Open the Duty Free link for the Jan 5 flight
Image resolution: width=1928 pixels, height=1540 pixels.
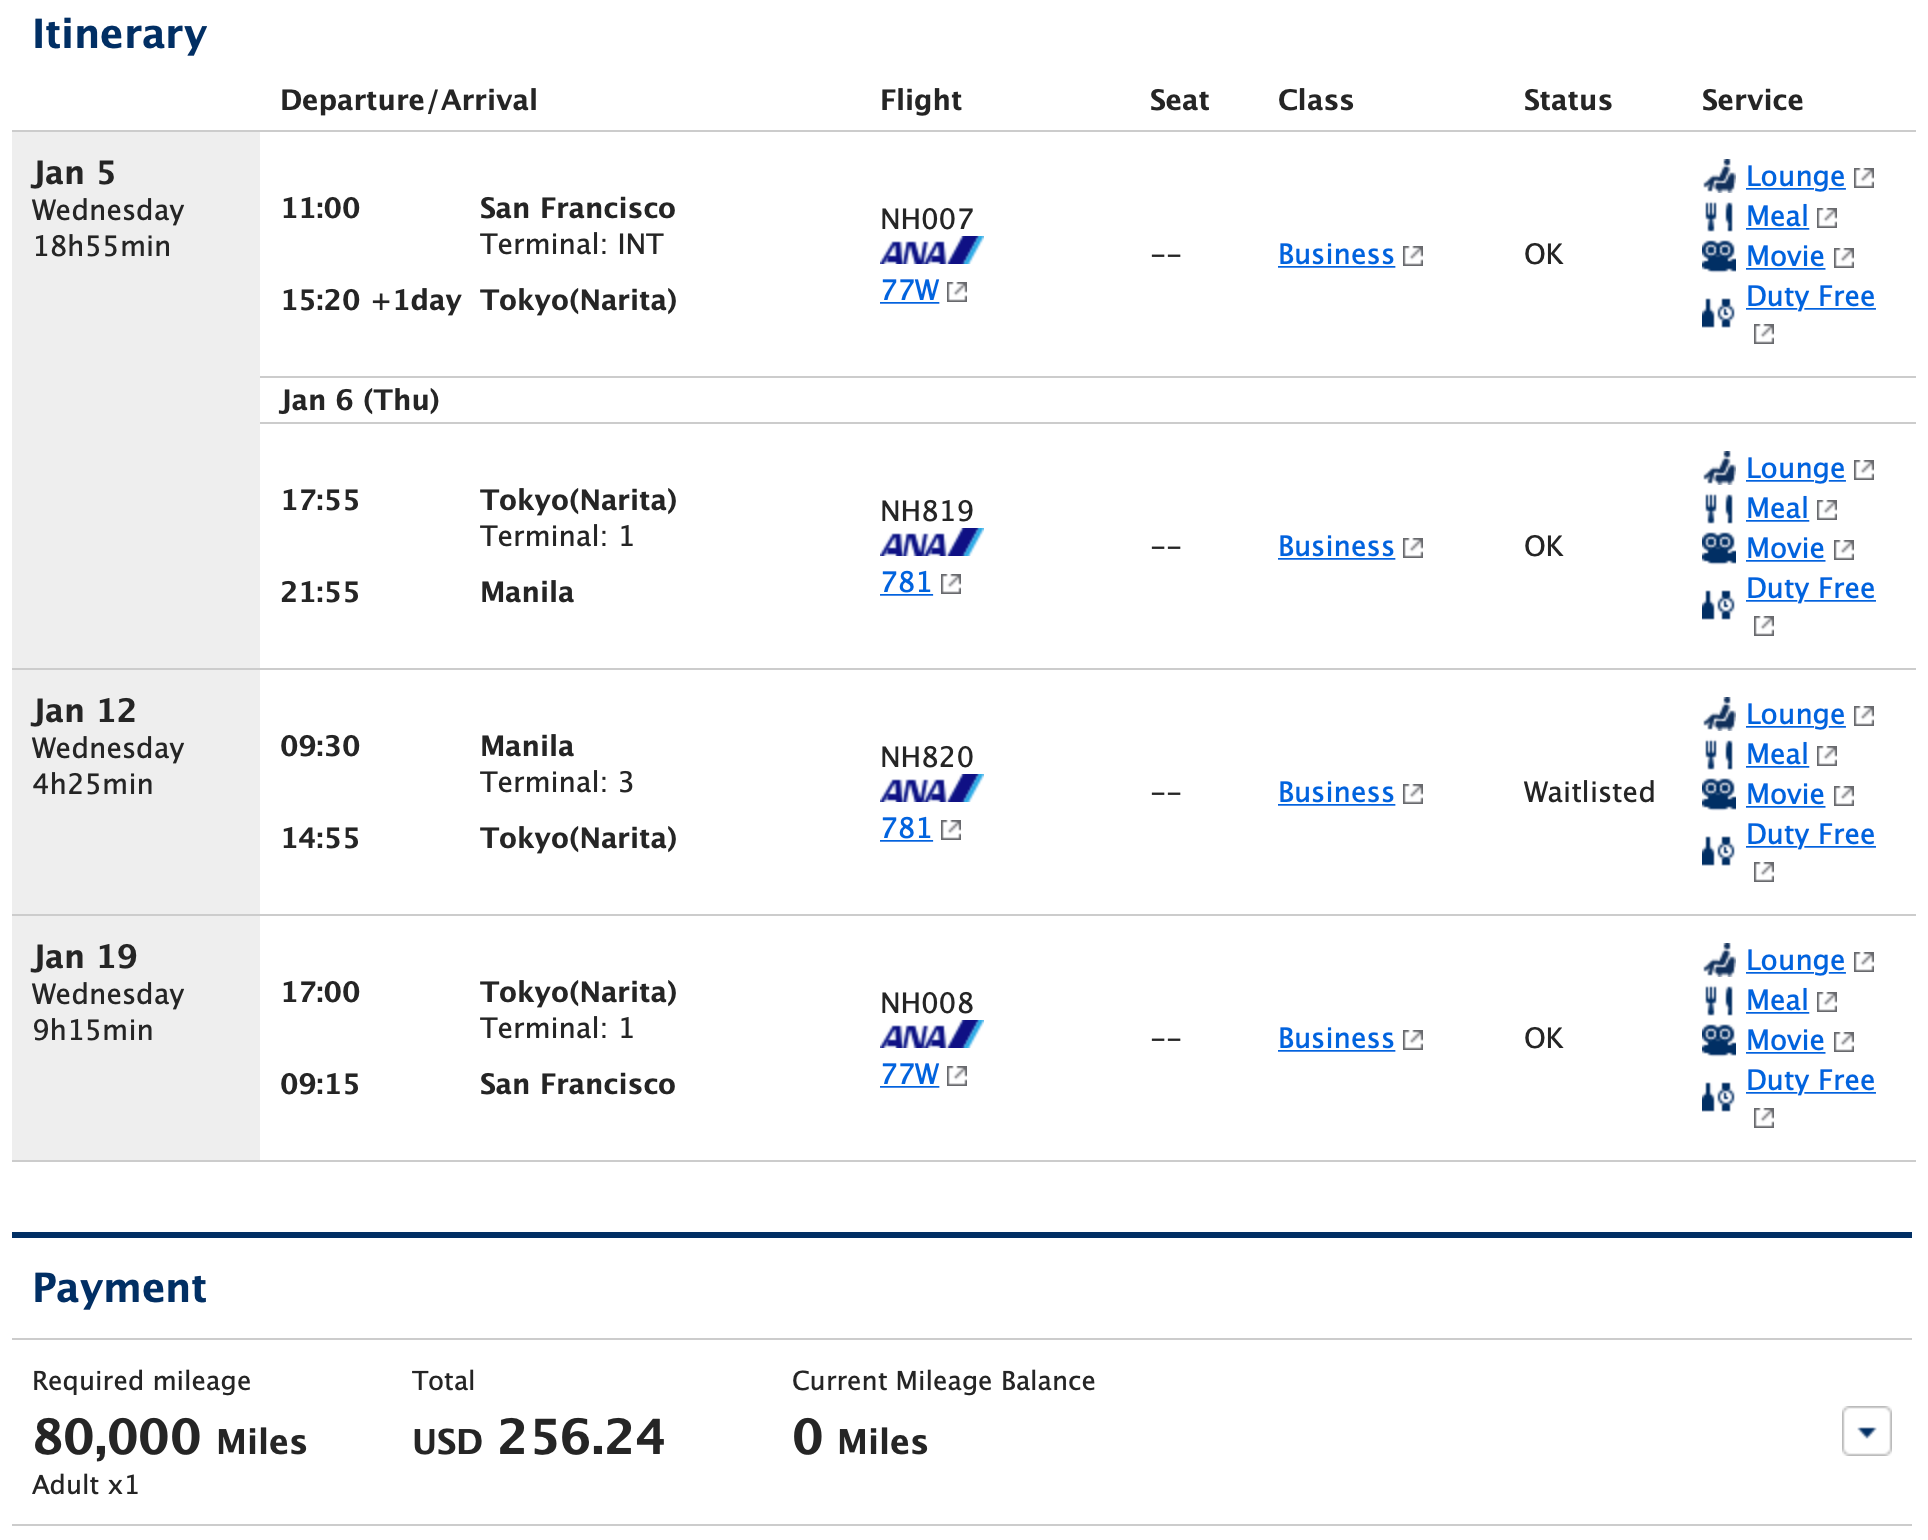tap(1810, 296)
